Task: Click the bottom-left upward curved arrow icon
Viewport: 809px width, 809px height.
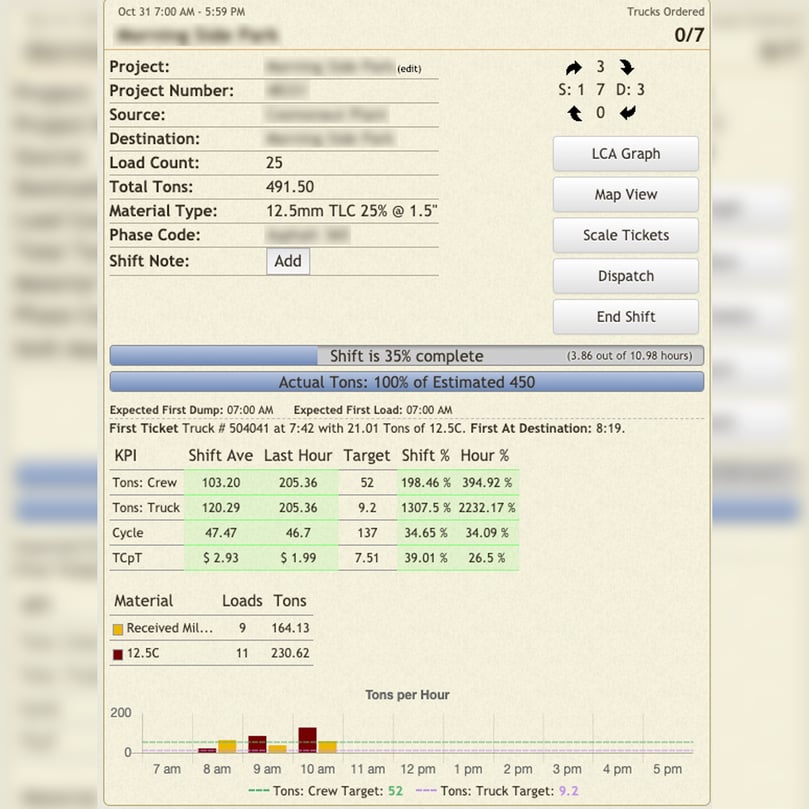Action: click(x=575, y=113)
